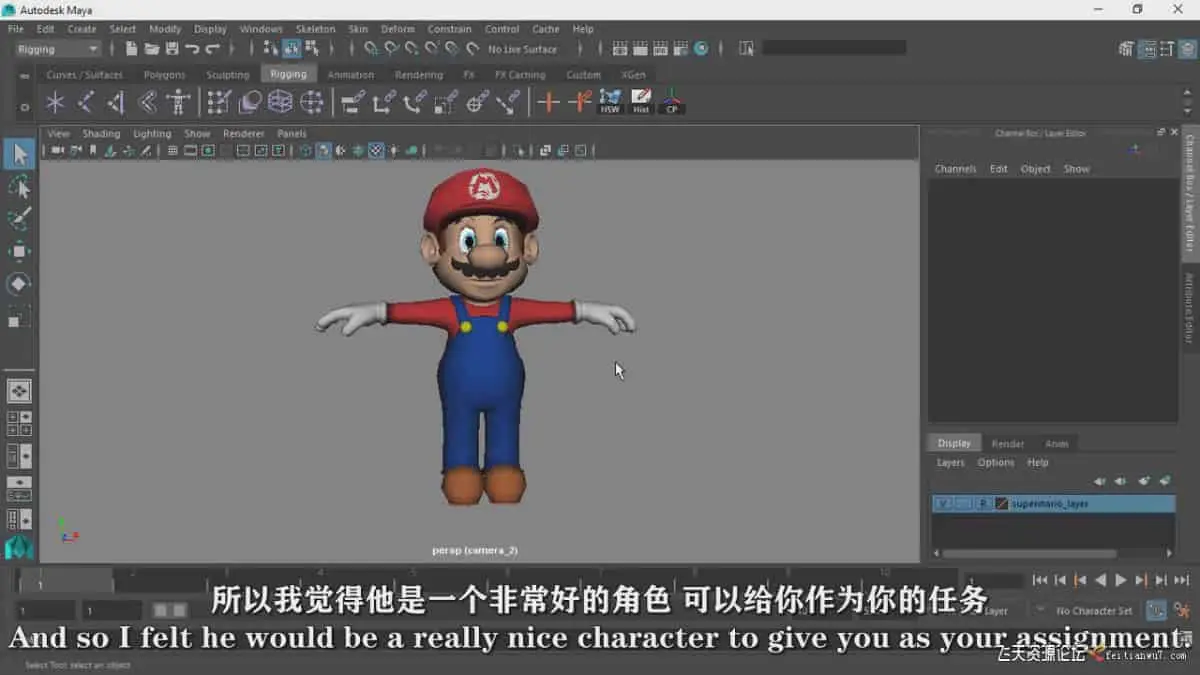Open the Channels menu in Channel Box
Viewport: 1200px width, 675px height.
955,169
